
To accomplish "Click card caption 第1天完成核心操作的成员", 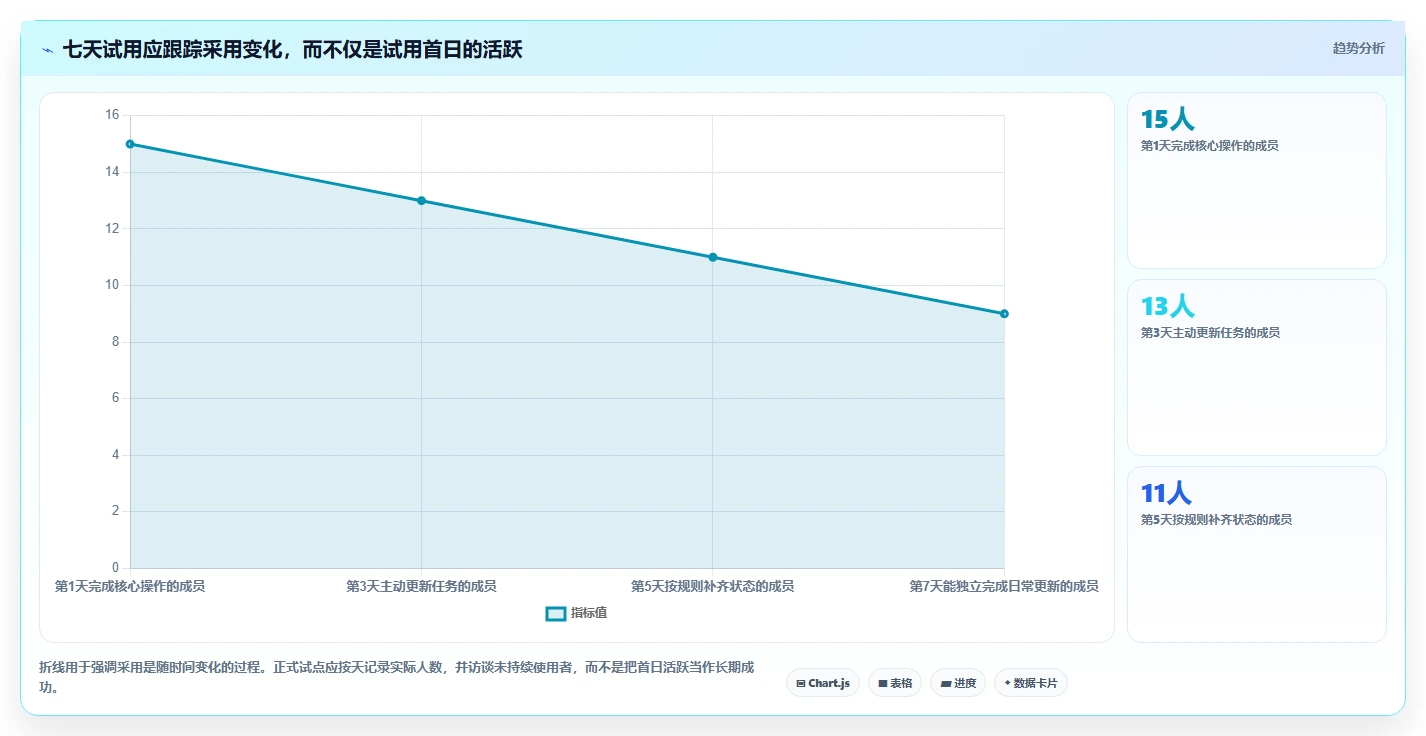I will 1209,146.
